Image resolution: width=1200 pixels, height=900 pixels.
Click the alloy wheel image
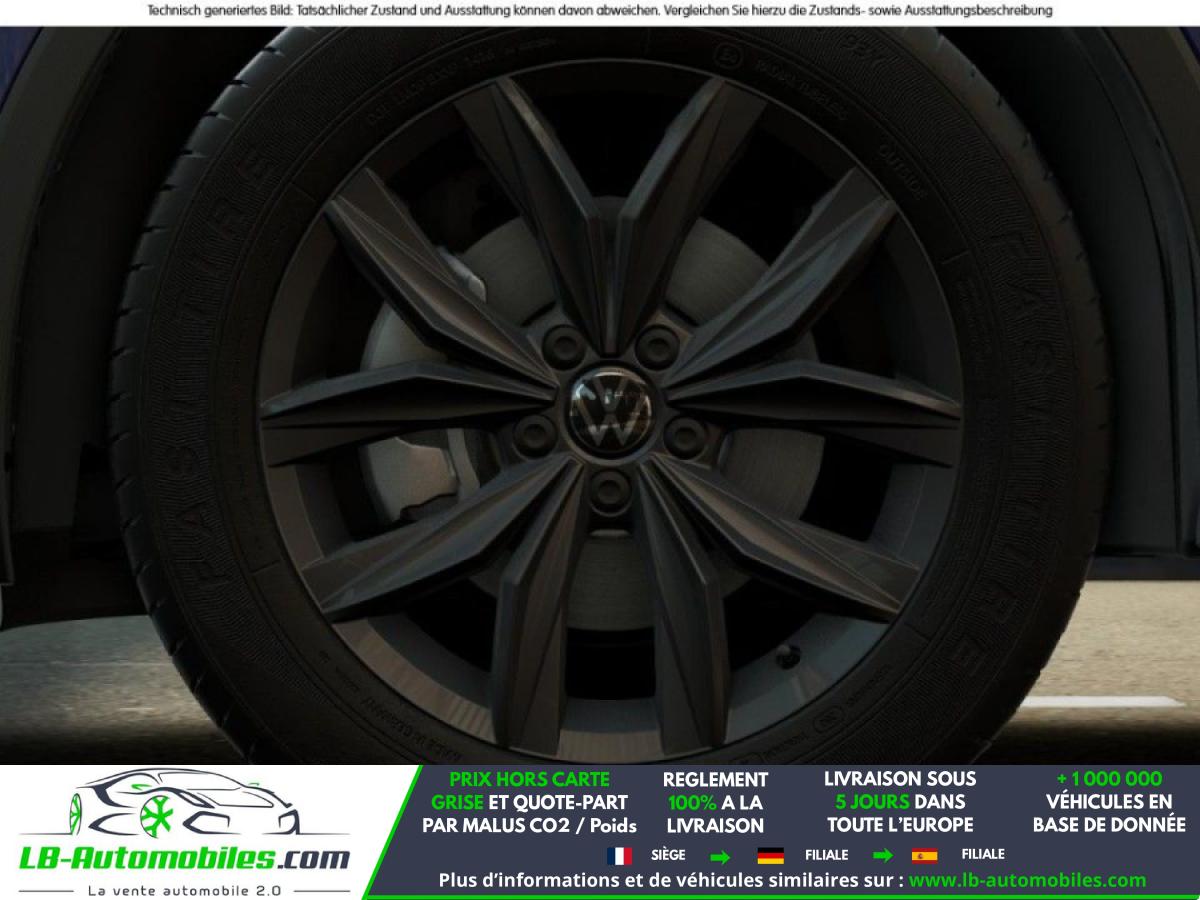click(x=611, y=410)
